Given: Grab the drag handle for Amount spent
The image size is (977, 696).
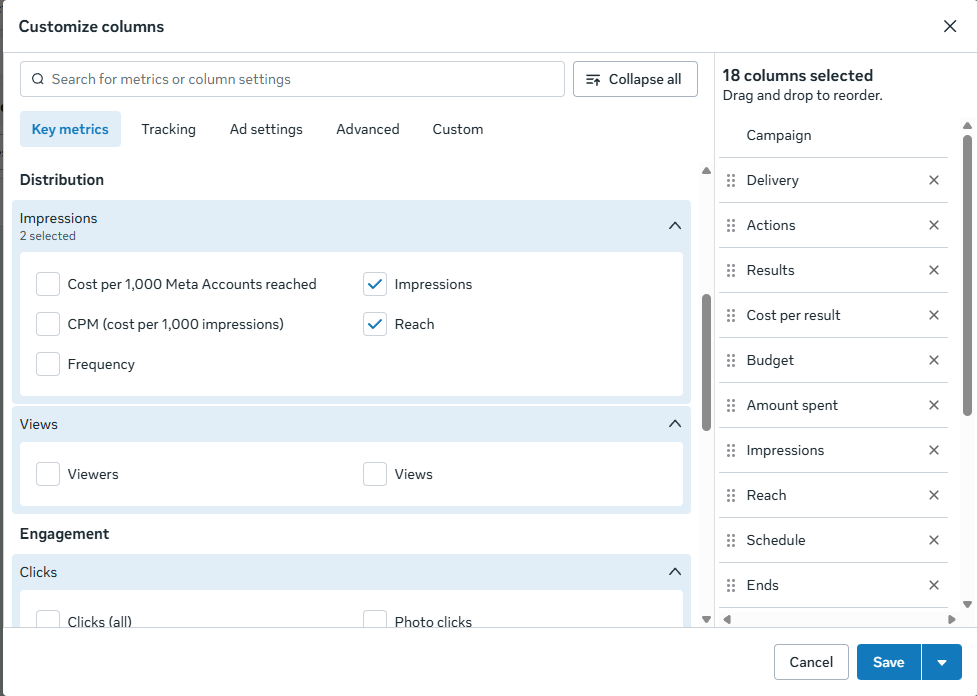Looking at the screenshot, I should tap(731, 405).
